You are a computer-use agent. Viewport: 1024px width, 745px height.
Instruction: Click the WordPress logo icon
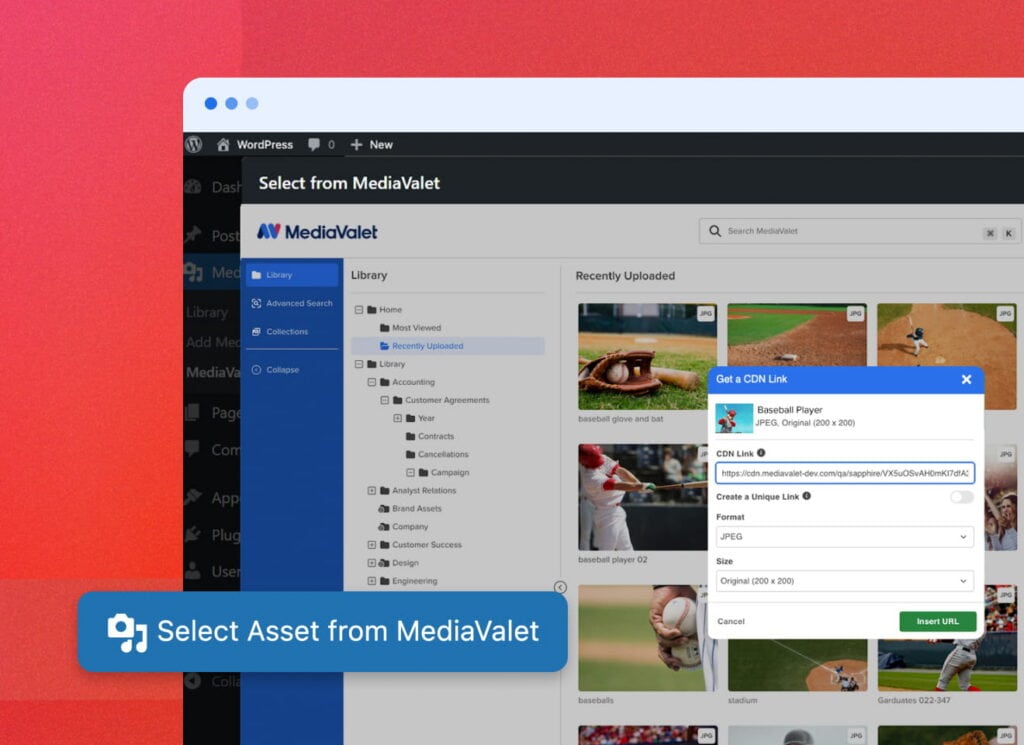click(193, 144)
